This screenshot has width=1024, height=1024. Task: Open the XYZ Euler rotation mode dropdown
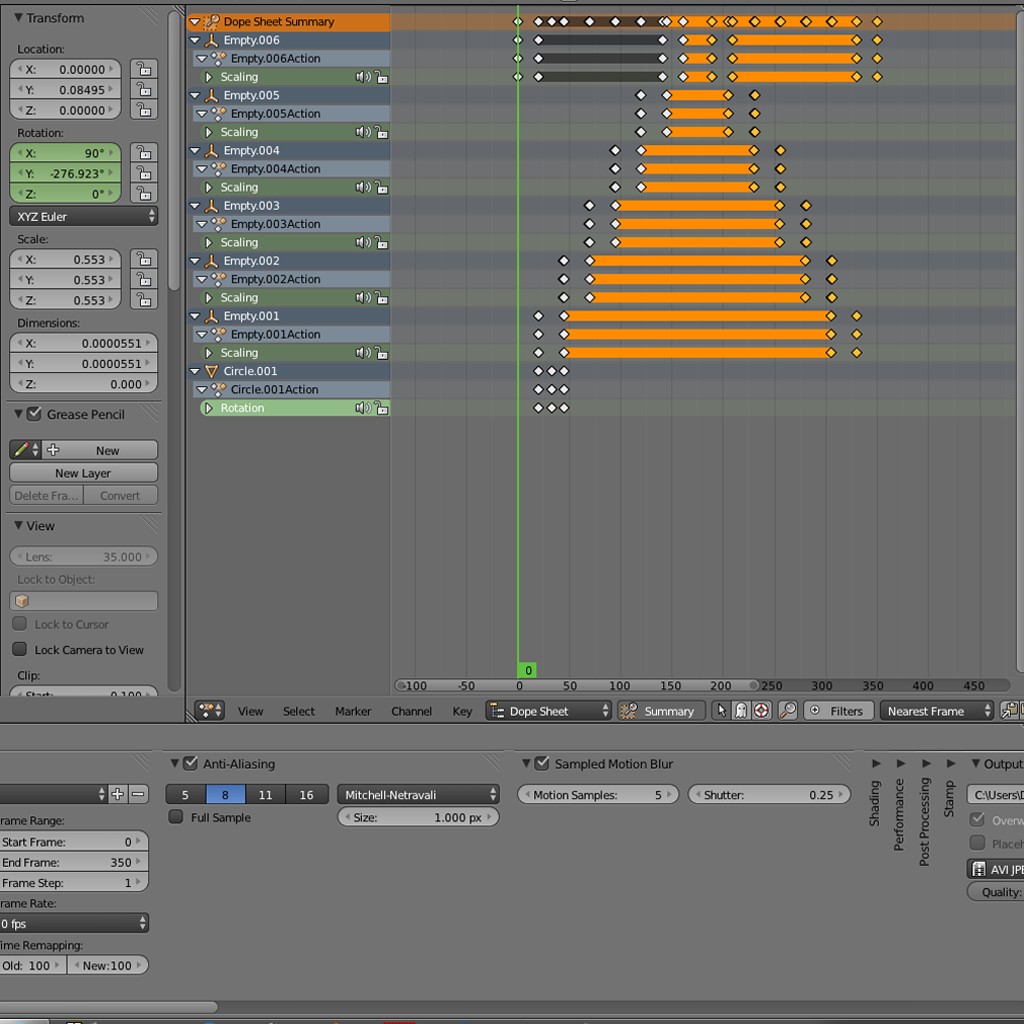point(83,216)
